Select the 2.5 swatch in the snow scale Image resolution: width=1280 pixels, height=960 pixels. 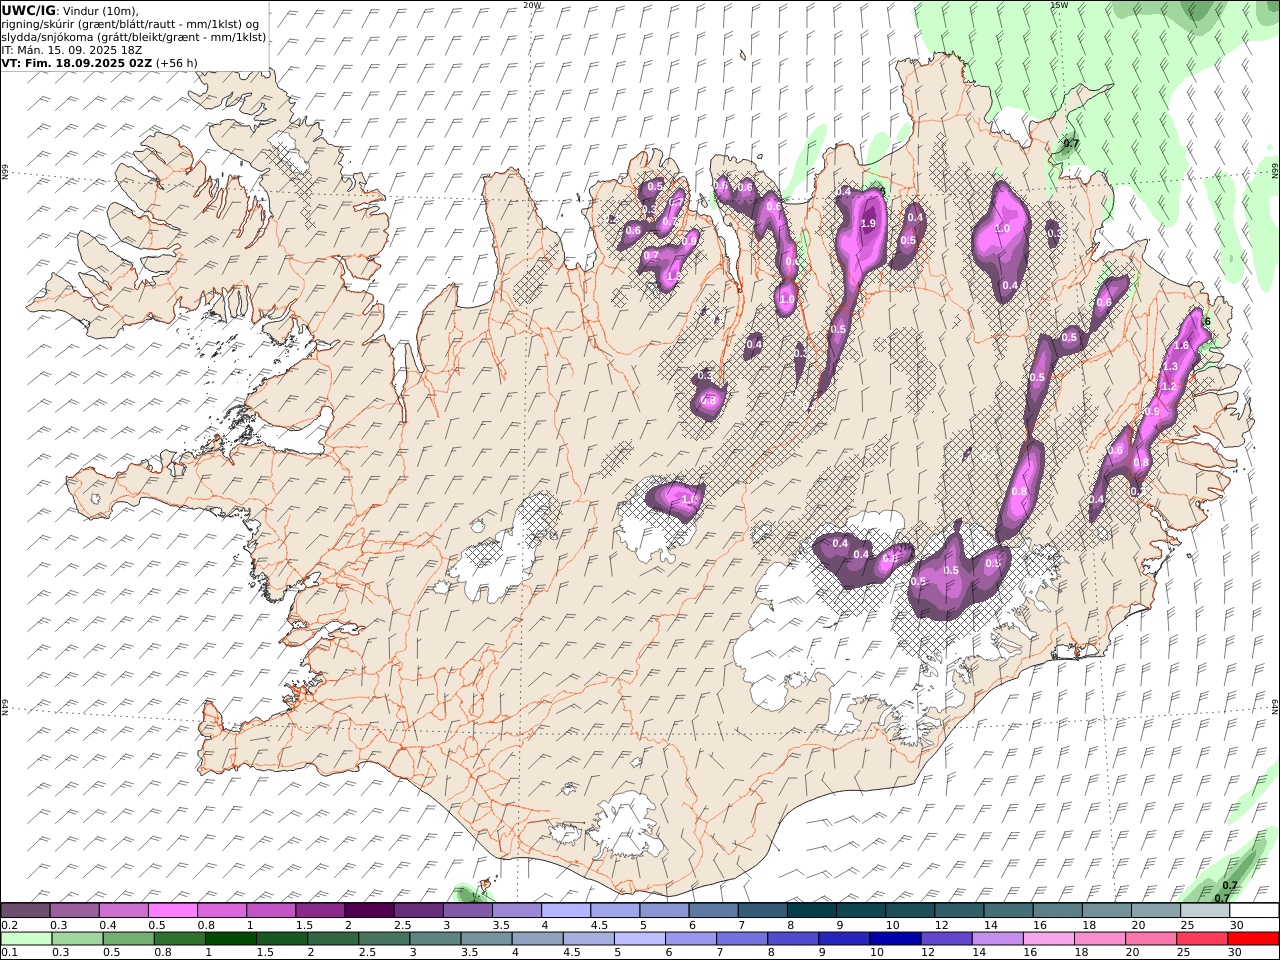pos(418,910)
